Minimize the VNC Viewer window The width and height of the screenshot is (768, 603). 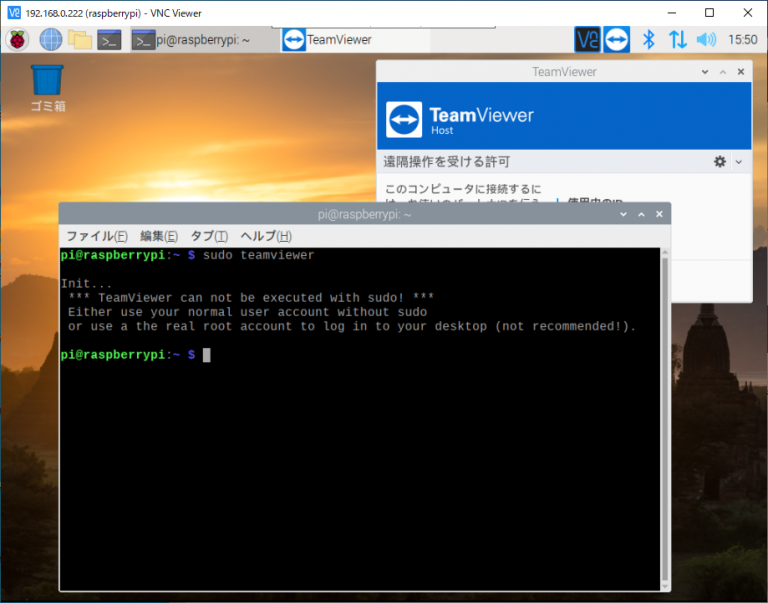(x=672, y=13)
